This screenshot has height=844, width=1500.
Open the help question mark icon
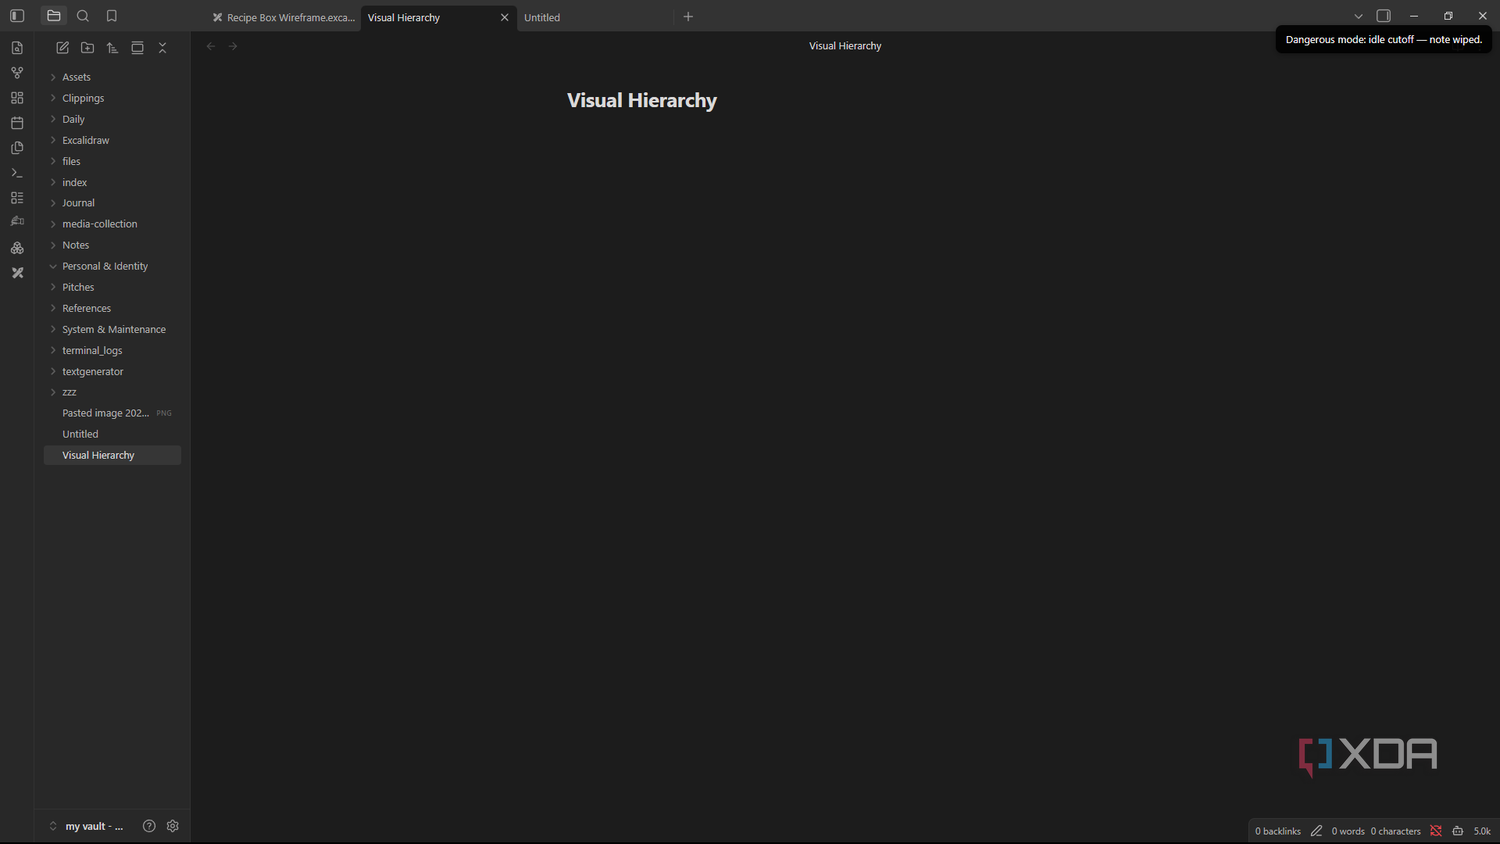[x=149, y=826]
